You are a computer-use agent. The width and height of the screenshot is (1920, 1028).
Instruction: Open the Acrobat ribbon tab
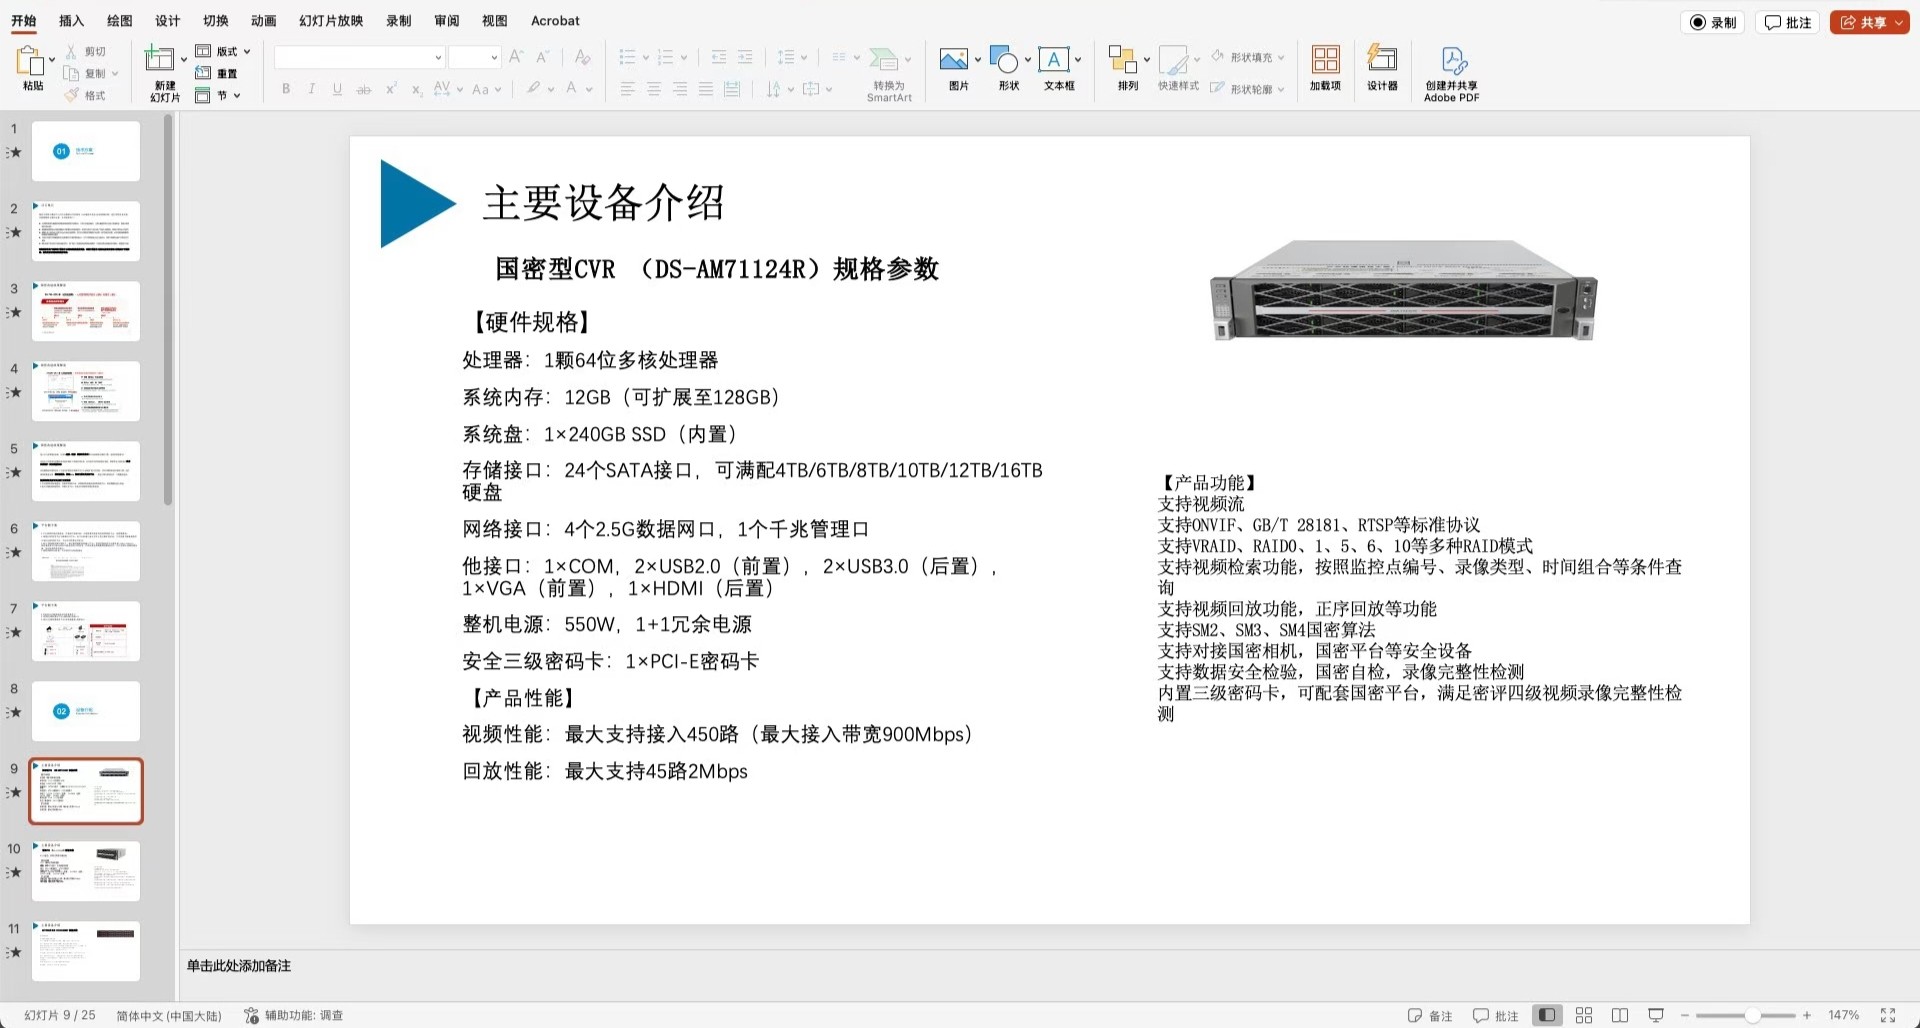coord(555,20)
